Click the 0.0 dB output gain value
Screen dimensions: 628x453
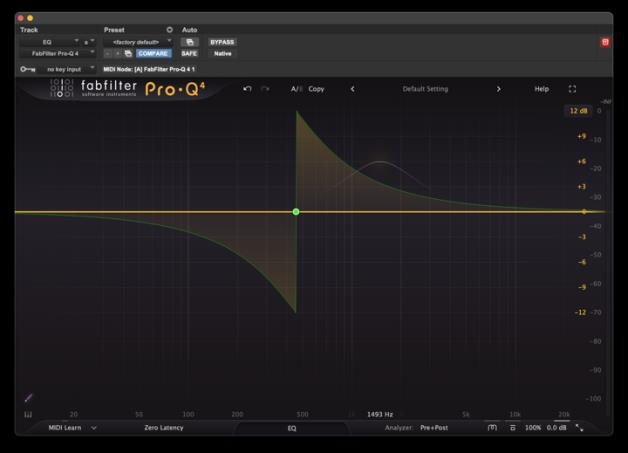pyautogui.click(x=556, y=428)
